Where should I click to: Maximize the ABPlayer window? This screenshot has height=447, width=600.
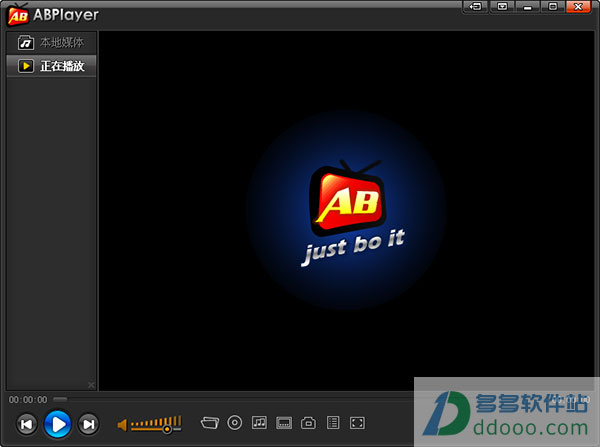click(553, 7)
